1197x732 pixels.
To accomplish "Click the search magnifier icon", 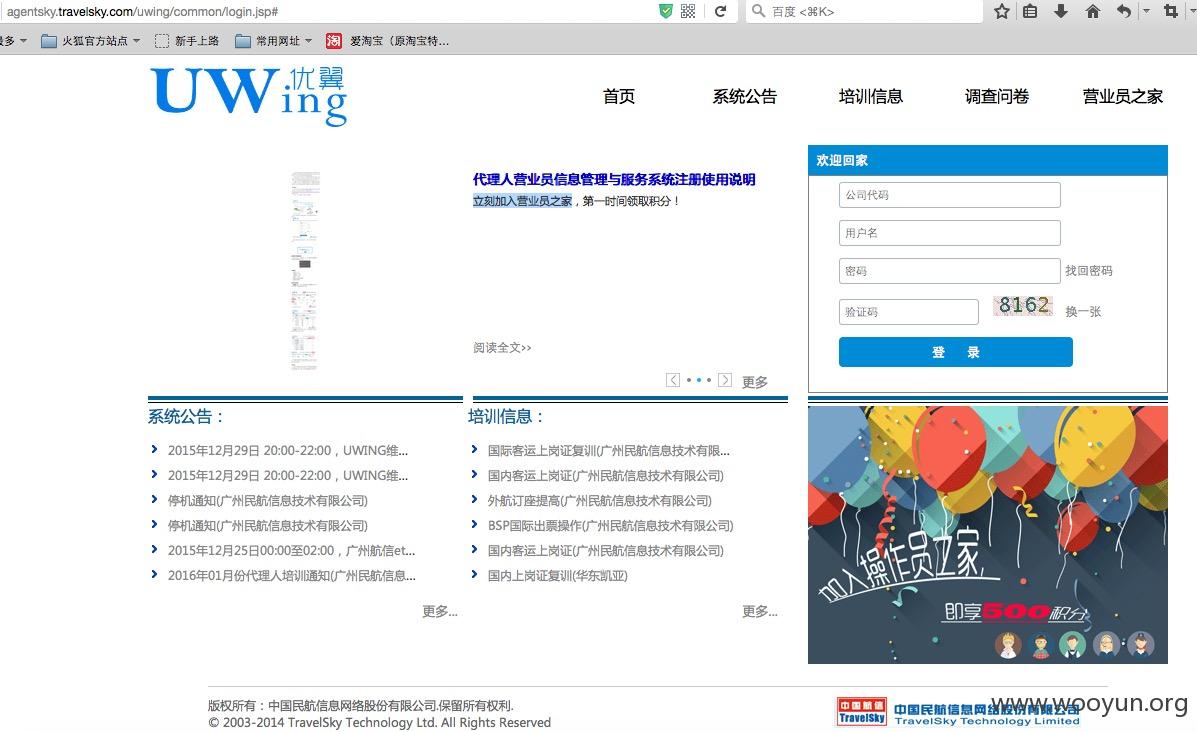I will [x=758, y=11].
